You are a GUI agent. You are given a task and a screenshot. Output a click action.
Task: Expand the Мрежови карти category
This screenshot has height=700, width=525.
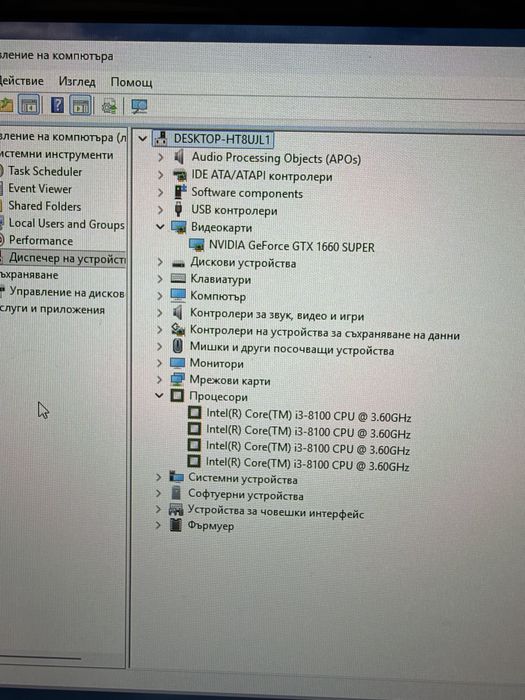[x=159, y=380]
